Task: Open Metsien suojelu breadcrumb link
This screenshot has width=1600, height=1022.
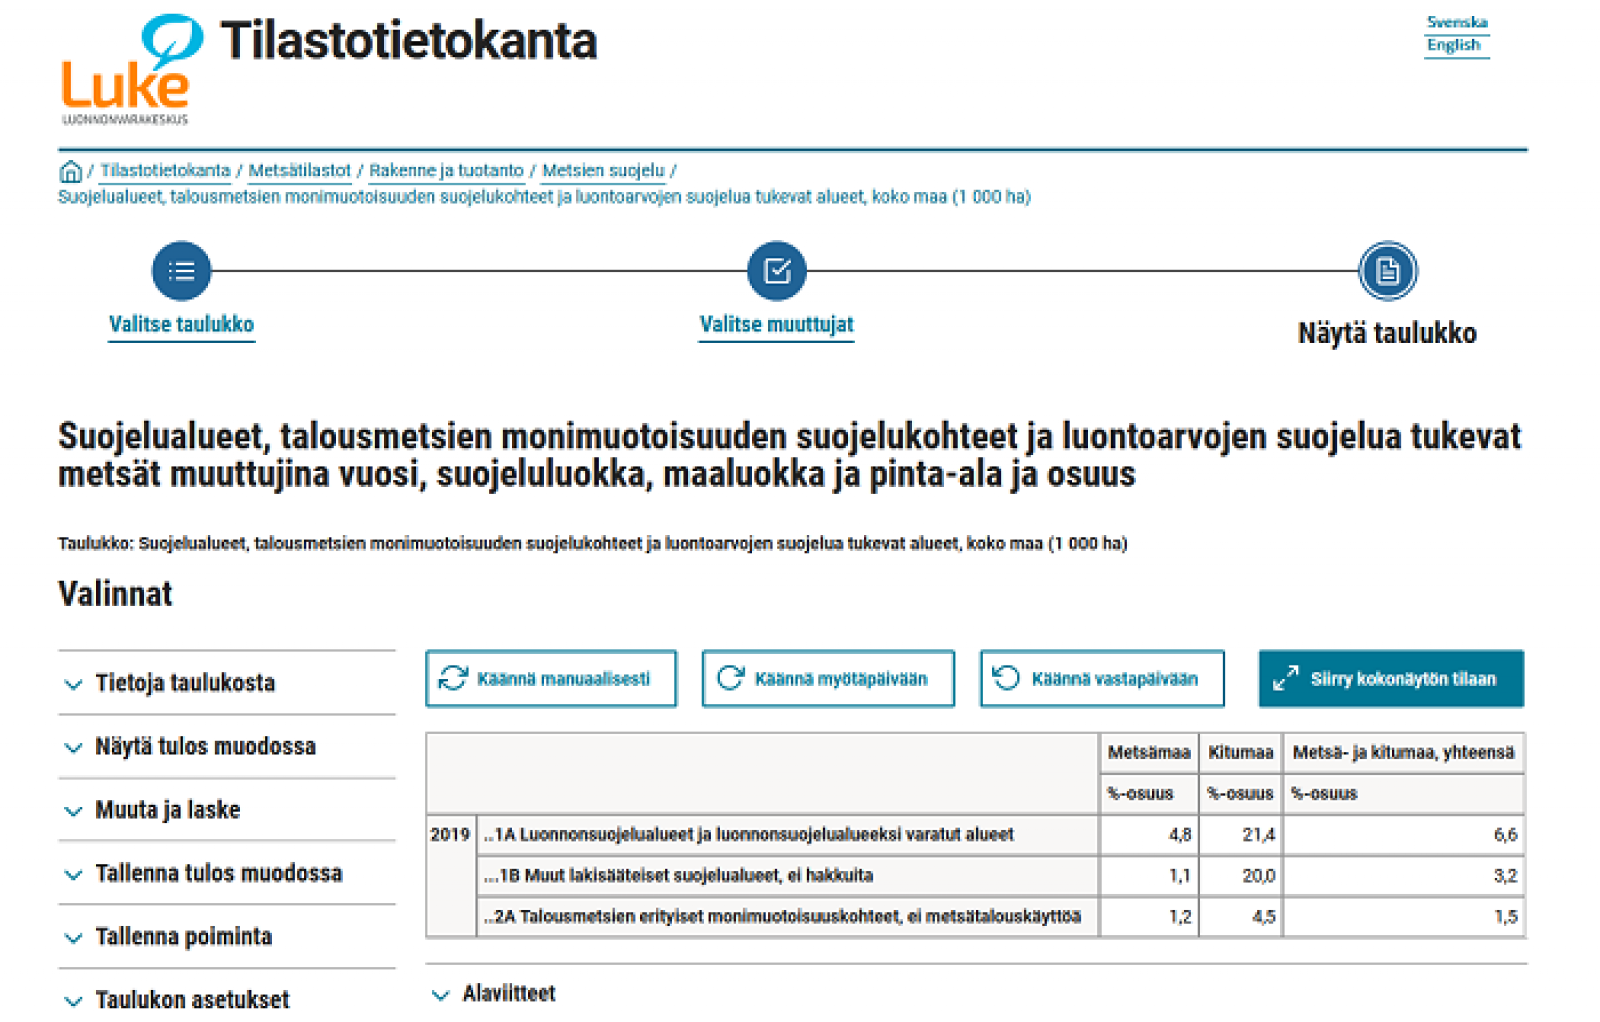Action: pos(603,171)
